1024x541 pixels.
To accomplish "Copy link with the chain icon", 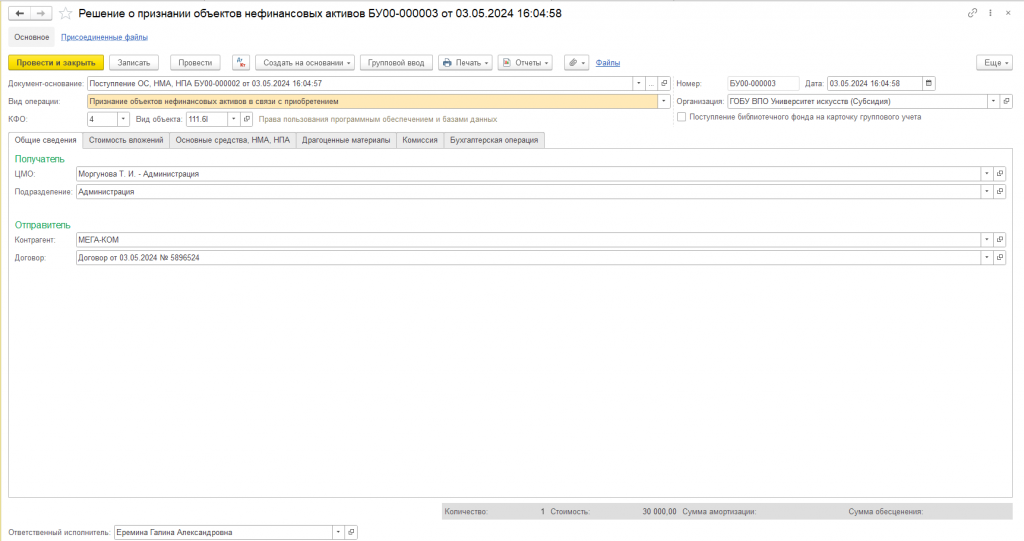I will (972, 13).
